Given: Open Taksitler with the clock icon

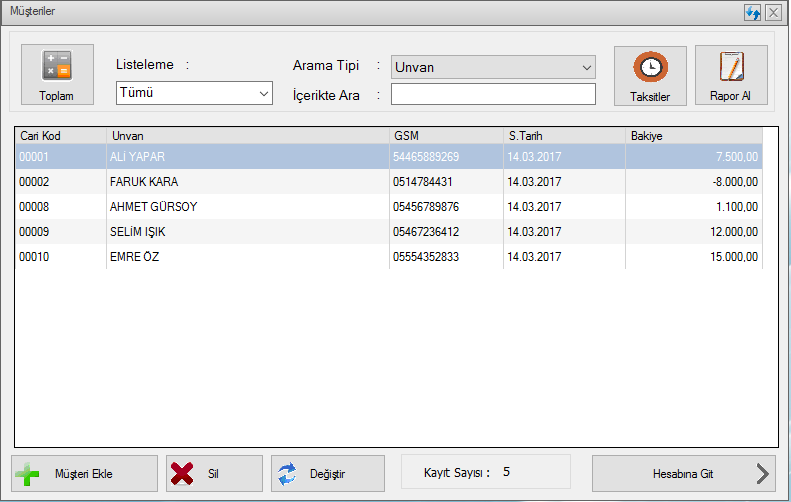Looking at the screenshot, I should pyautogui.click(x=650, y=67).
